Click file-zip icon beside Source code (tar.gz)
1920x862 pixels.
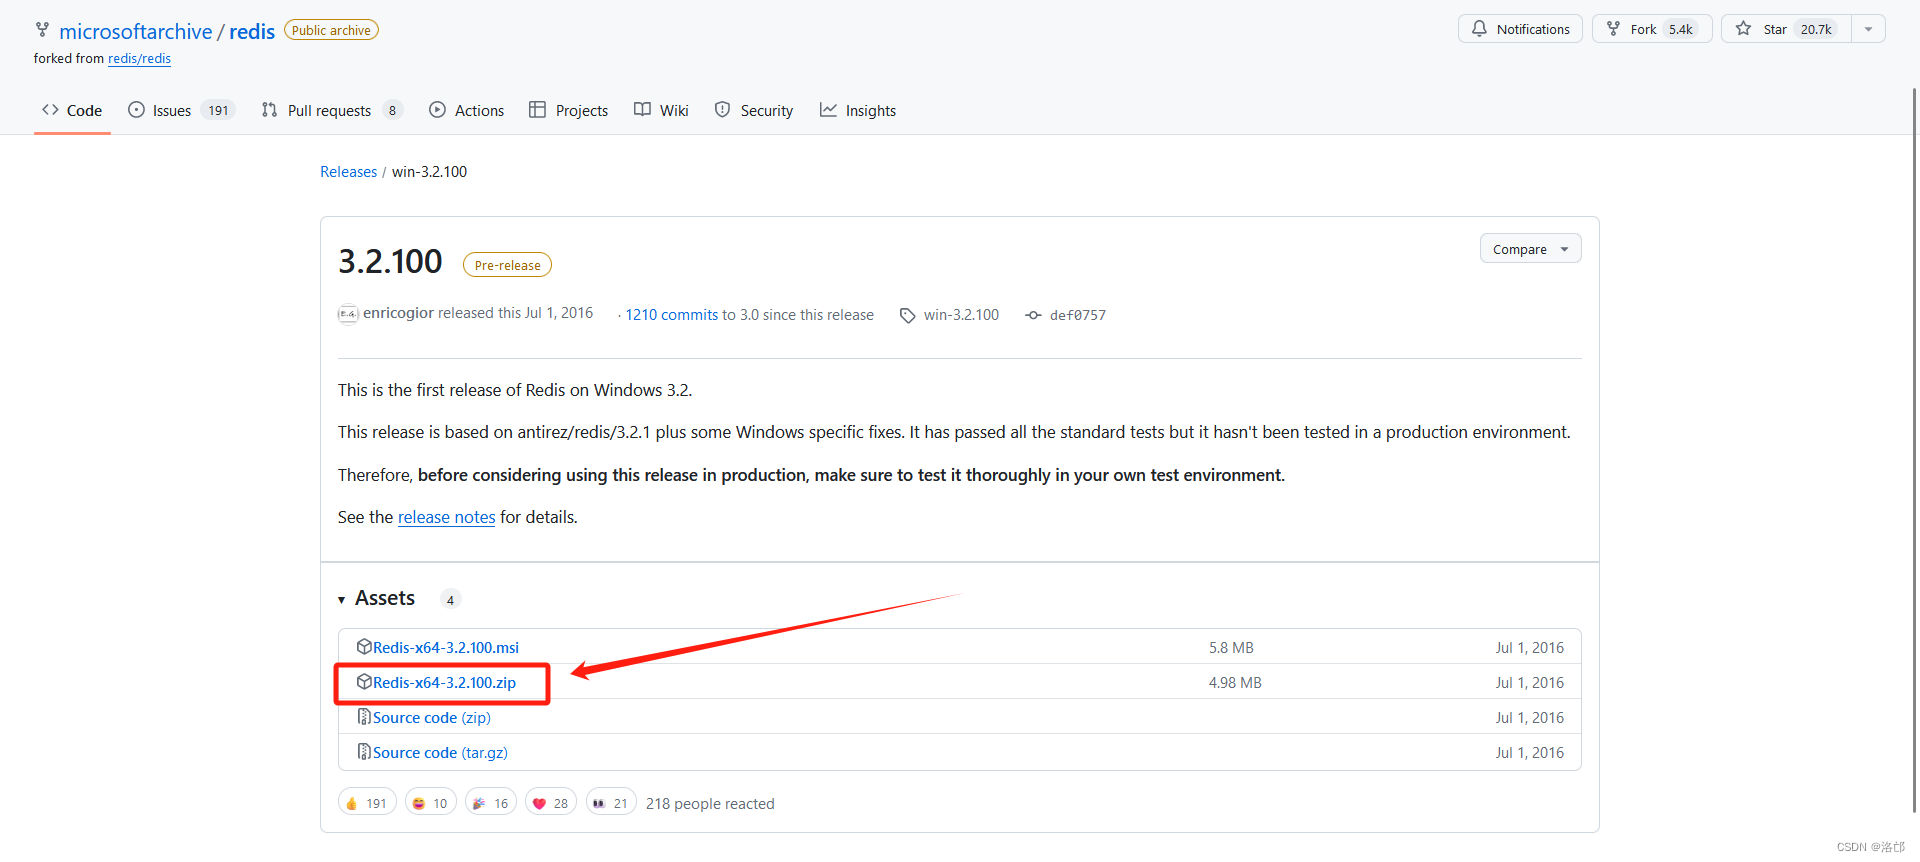point(364,752)
